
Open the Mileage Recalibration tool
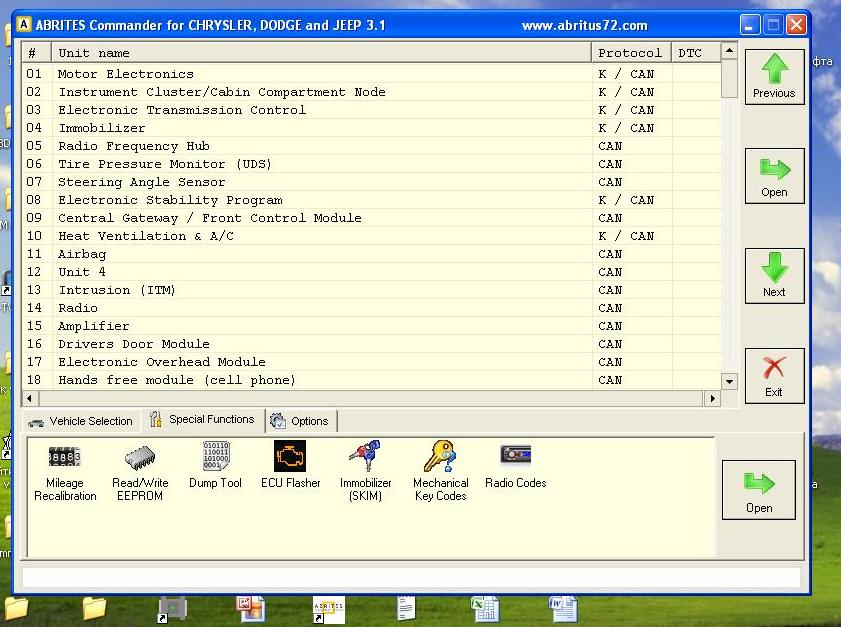coord(65,471)
